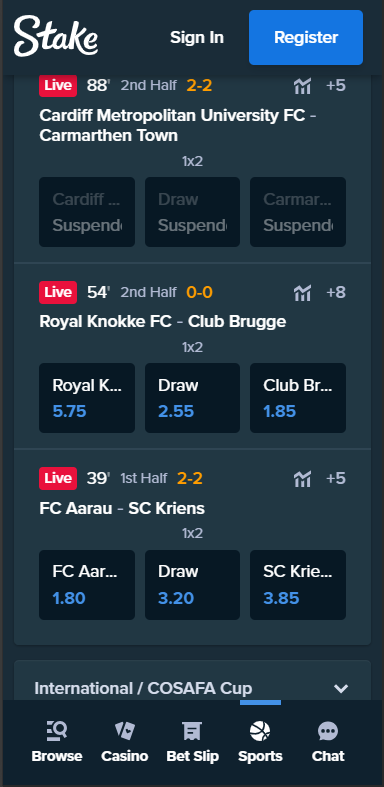
Task: Open stats icon for FC Aarau match
Action: 302,478
